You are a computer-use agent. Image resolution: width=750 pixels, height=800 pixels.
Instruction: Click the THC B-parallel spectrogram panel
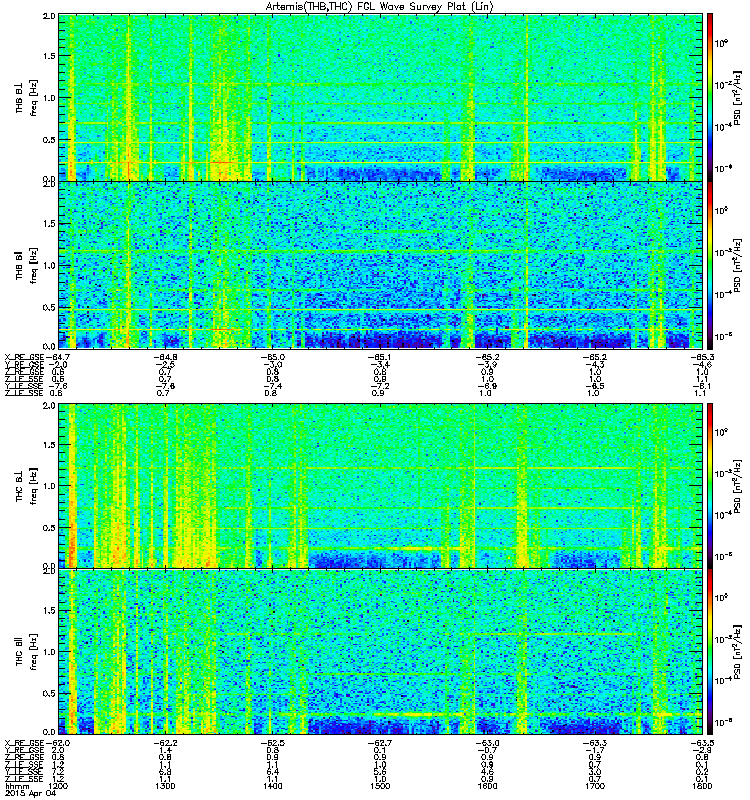coord(380,652)
